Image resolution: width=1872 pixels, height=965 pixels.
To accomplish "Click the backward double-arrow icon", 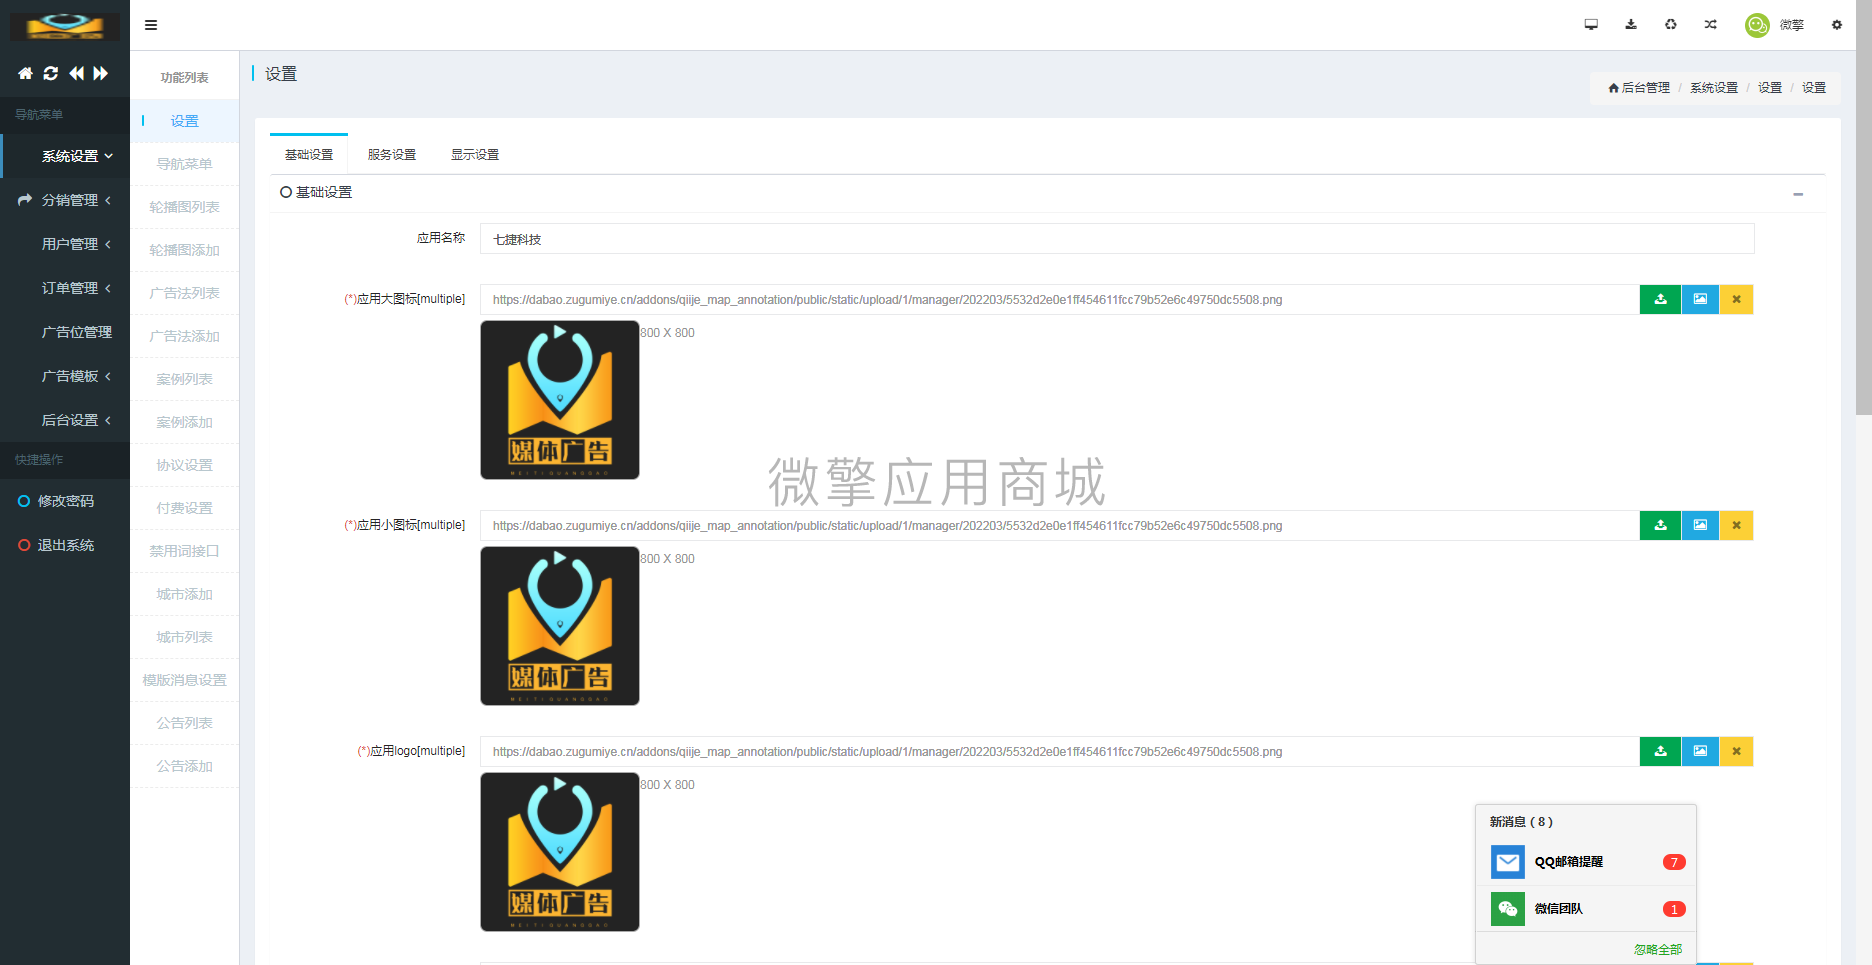I will [x=76, y=73].
